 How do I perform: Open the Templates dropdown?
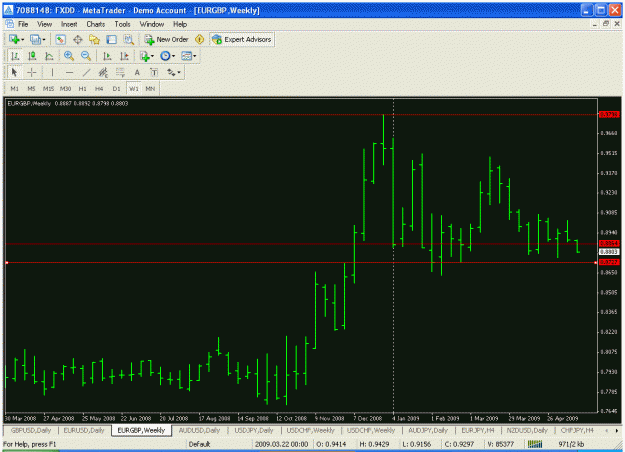point(189,56)
